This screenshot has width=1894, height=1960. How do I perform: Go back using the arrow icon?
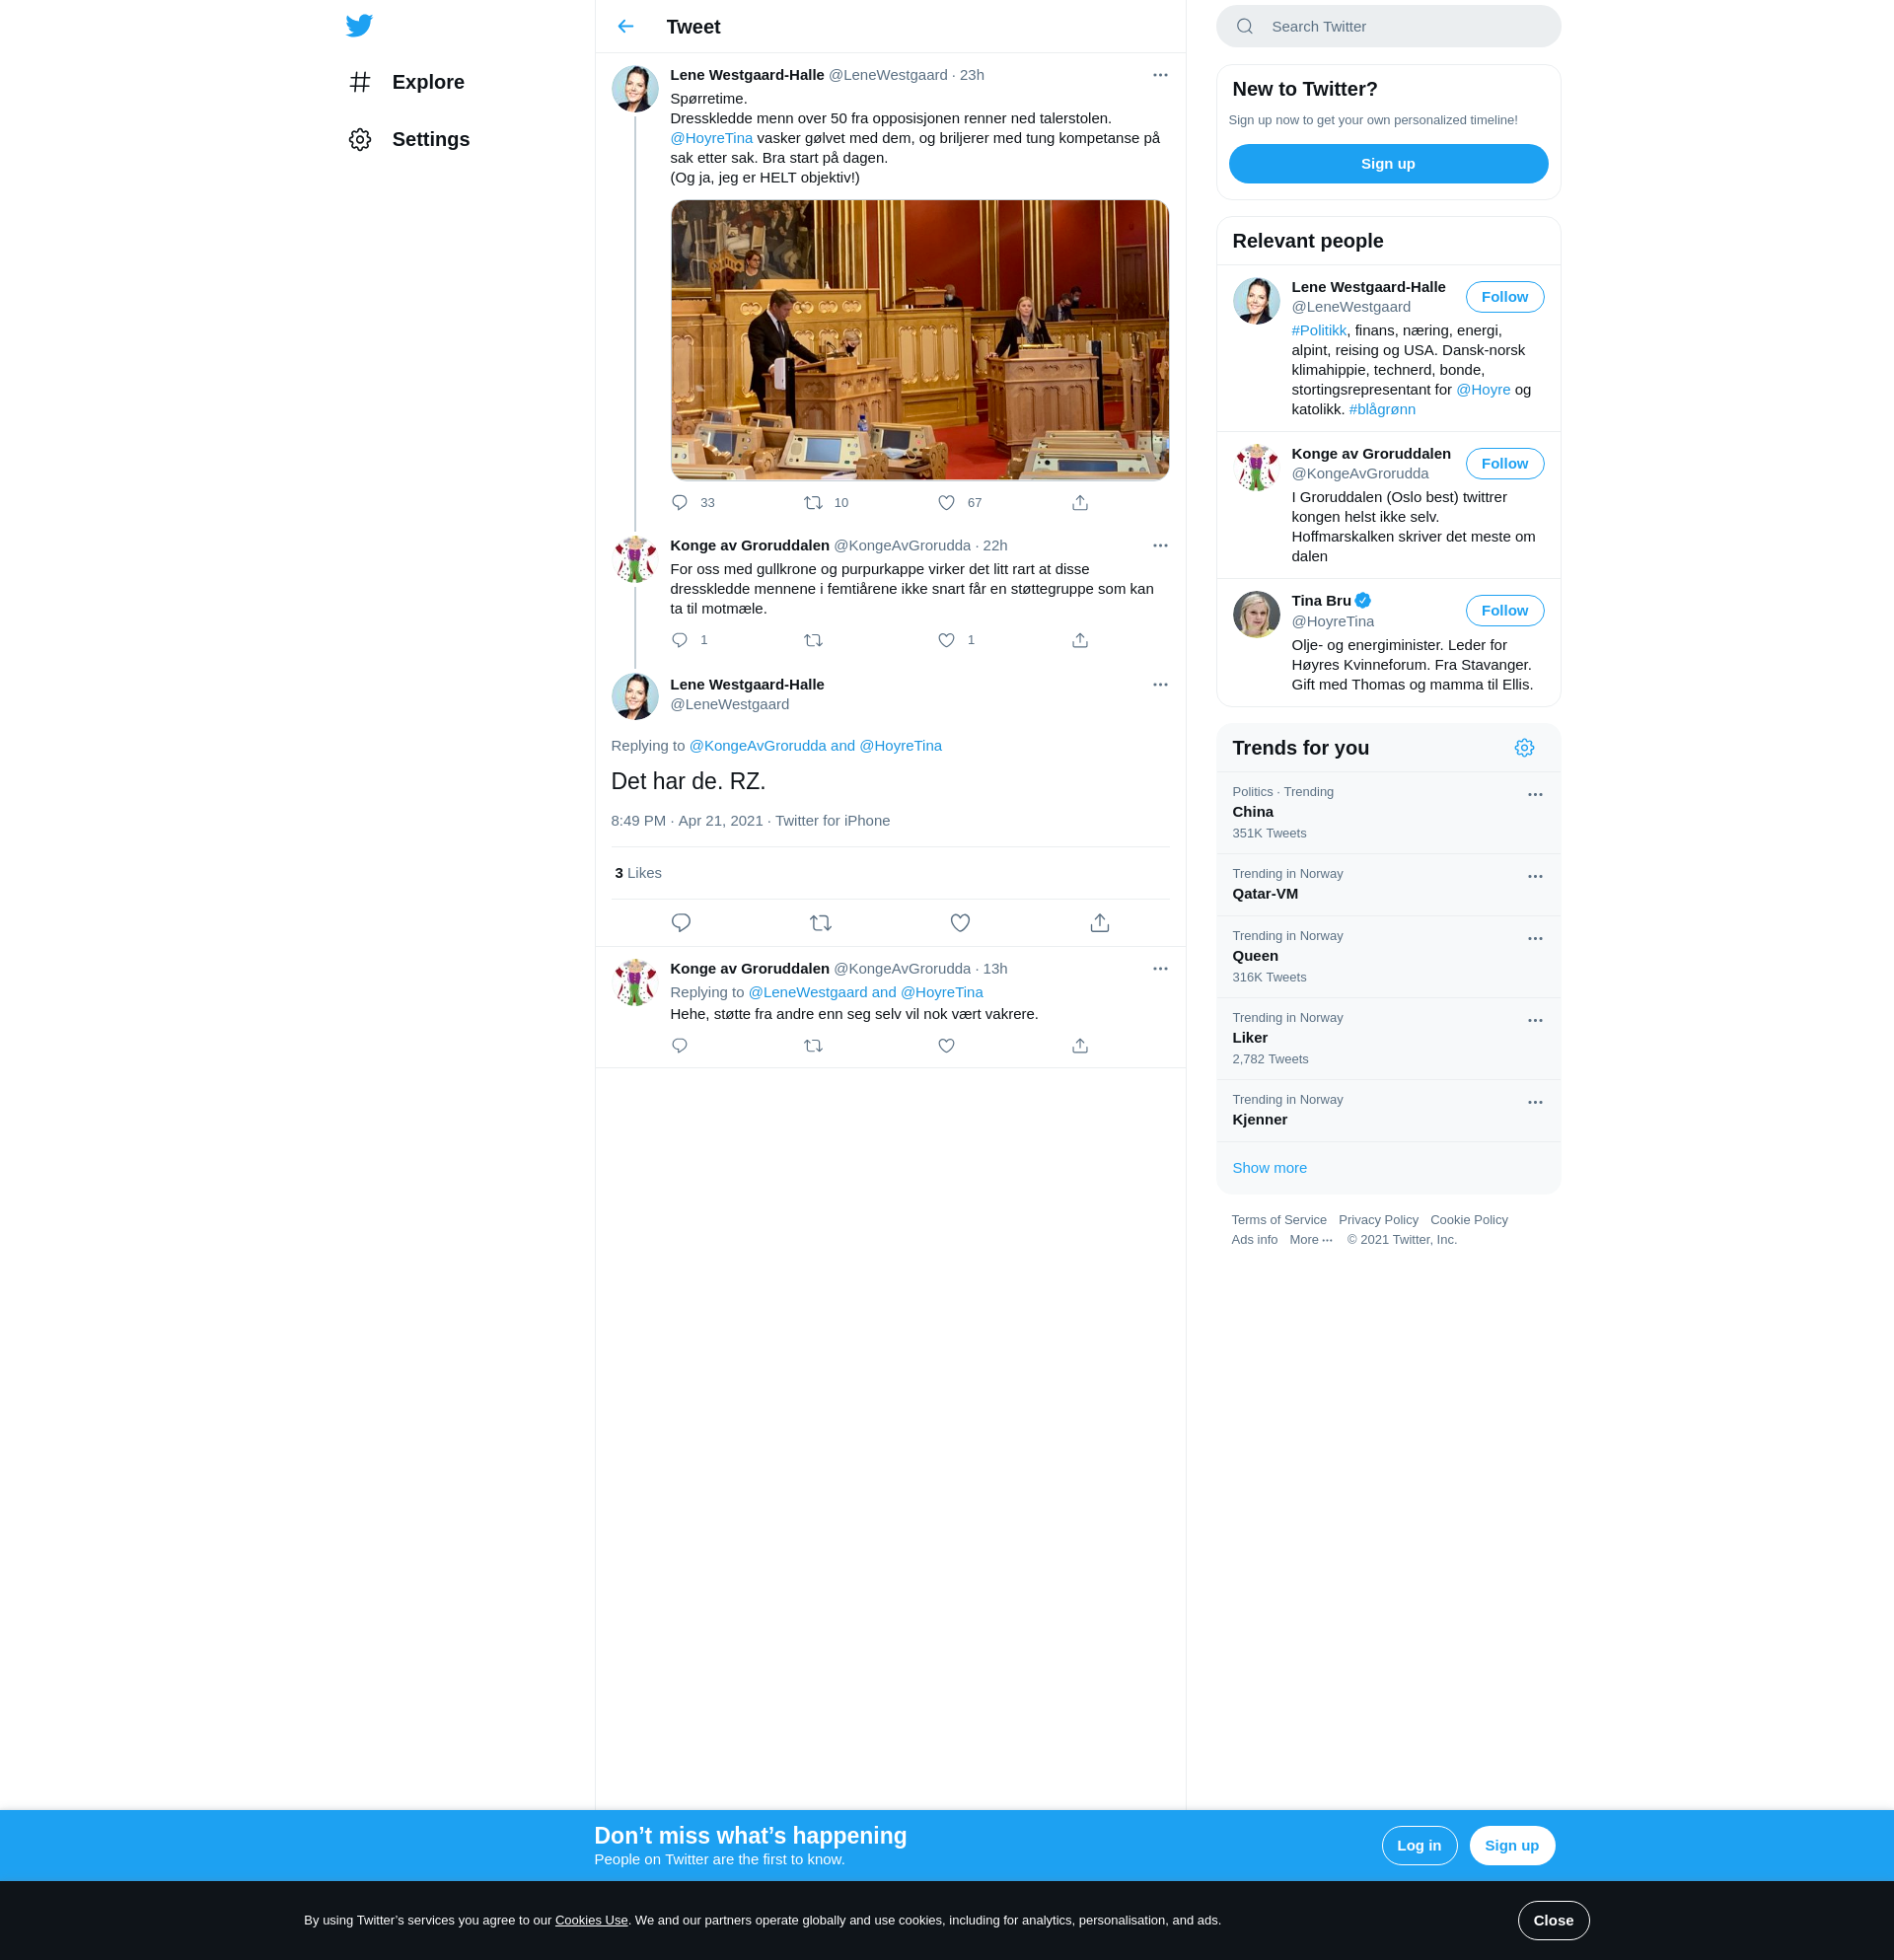626,26
